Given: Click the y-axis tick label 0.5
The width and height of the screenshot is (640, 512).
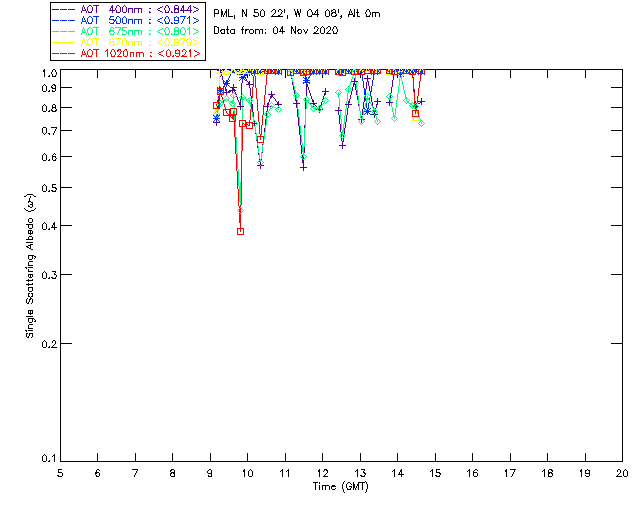Looking at the screenshot, I should pos(47,188).
